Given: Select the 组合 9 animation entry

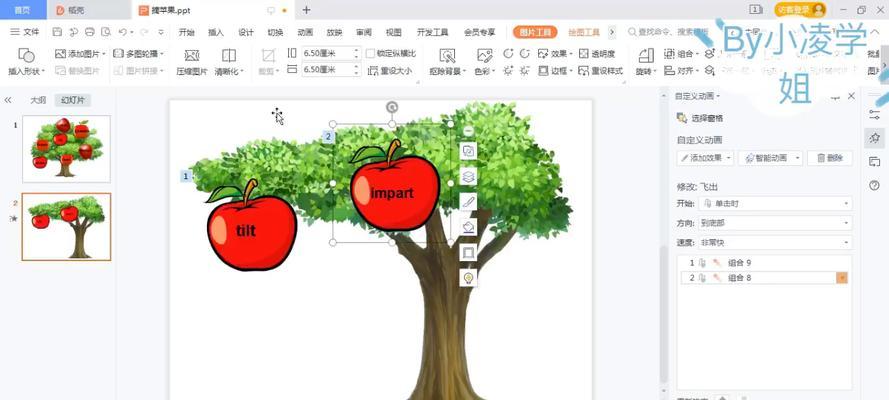Looking at the screenshot, I should 764,263.
